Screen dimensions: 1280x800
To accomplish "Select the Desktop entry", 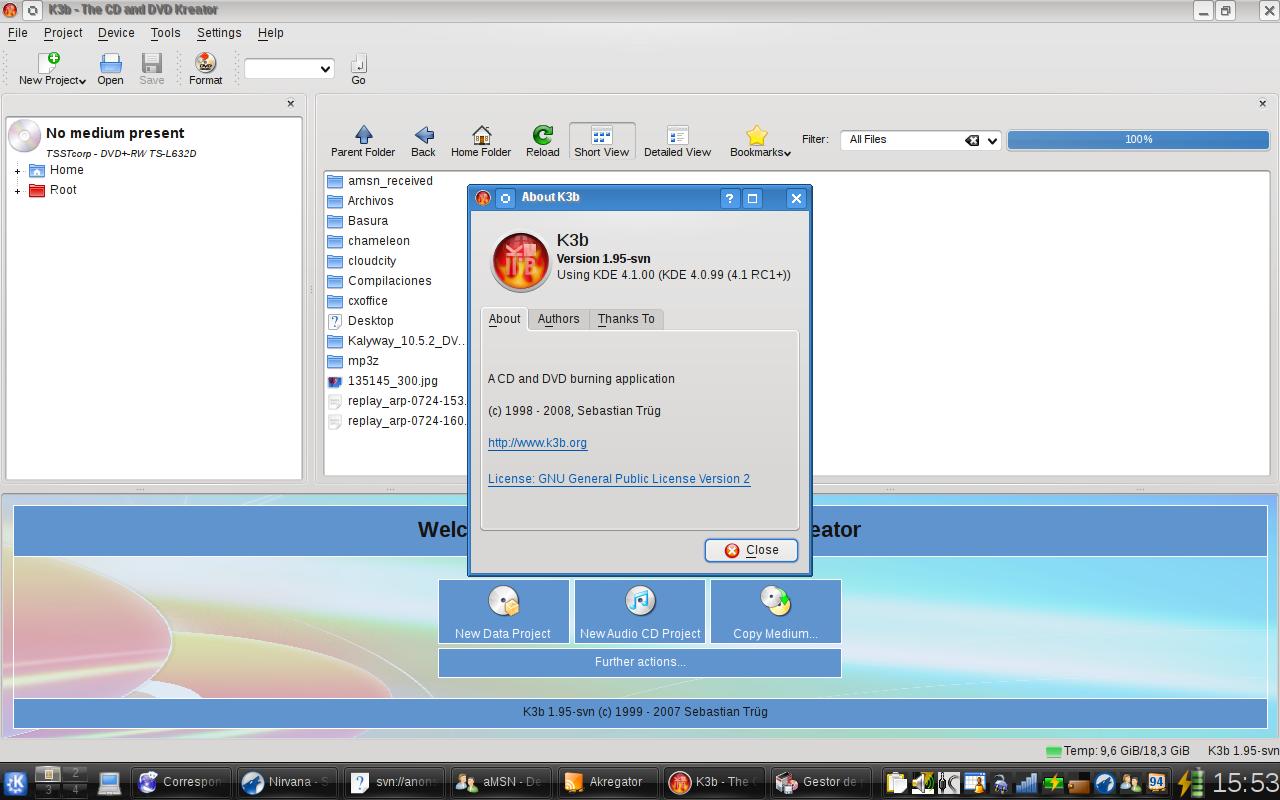I will 361,321.
